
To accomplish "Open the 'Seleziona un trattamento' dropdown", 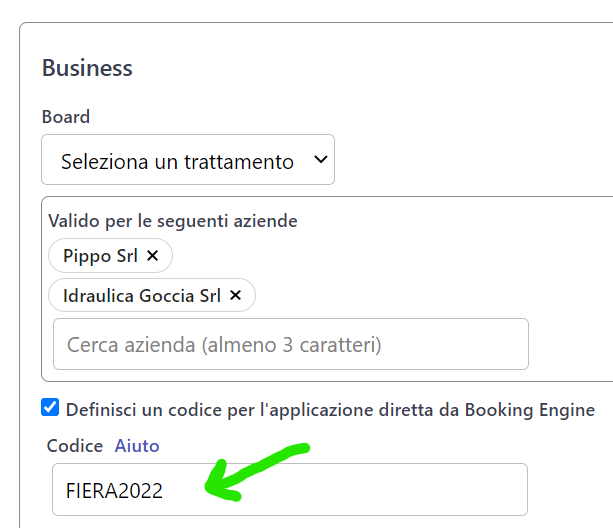I will click(x=187, y=160).
